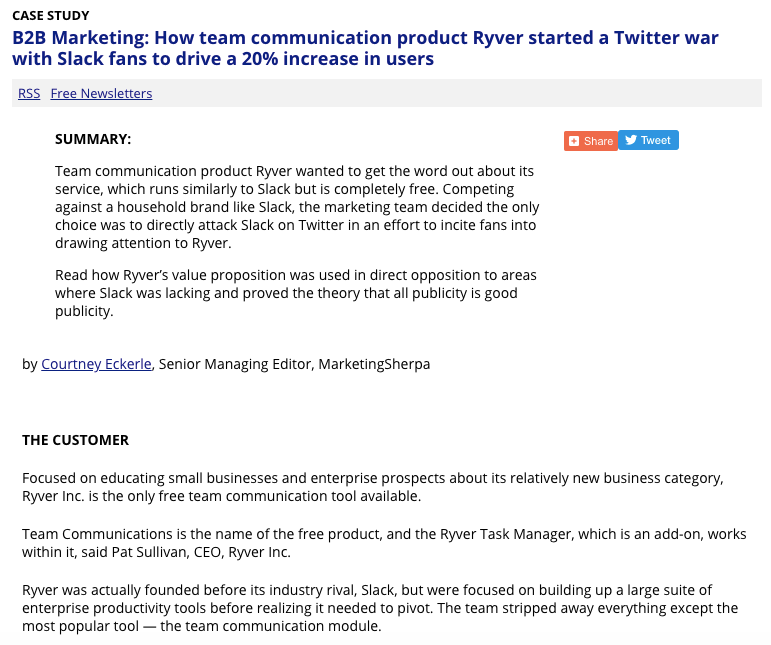This screenshot has width=771, height=645.
Task: Open the Free Newsletters link
Action: [x=101, y=93]
